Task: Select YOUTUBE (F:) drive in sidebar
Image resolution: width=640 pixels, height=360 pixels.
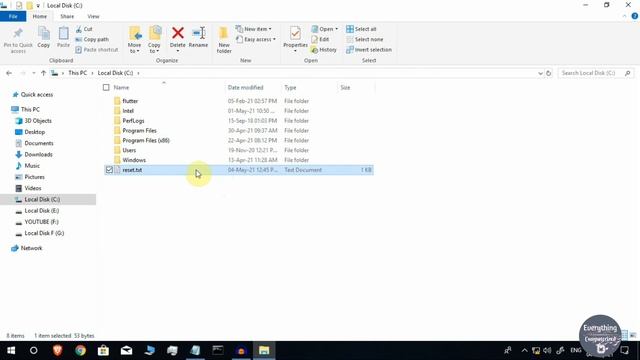Action: [x=41, y=222]
